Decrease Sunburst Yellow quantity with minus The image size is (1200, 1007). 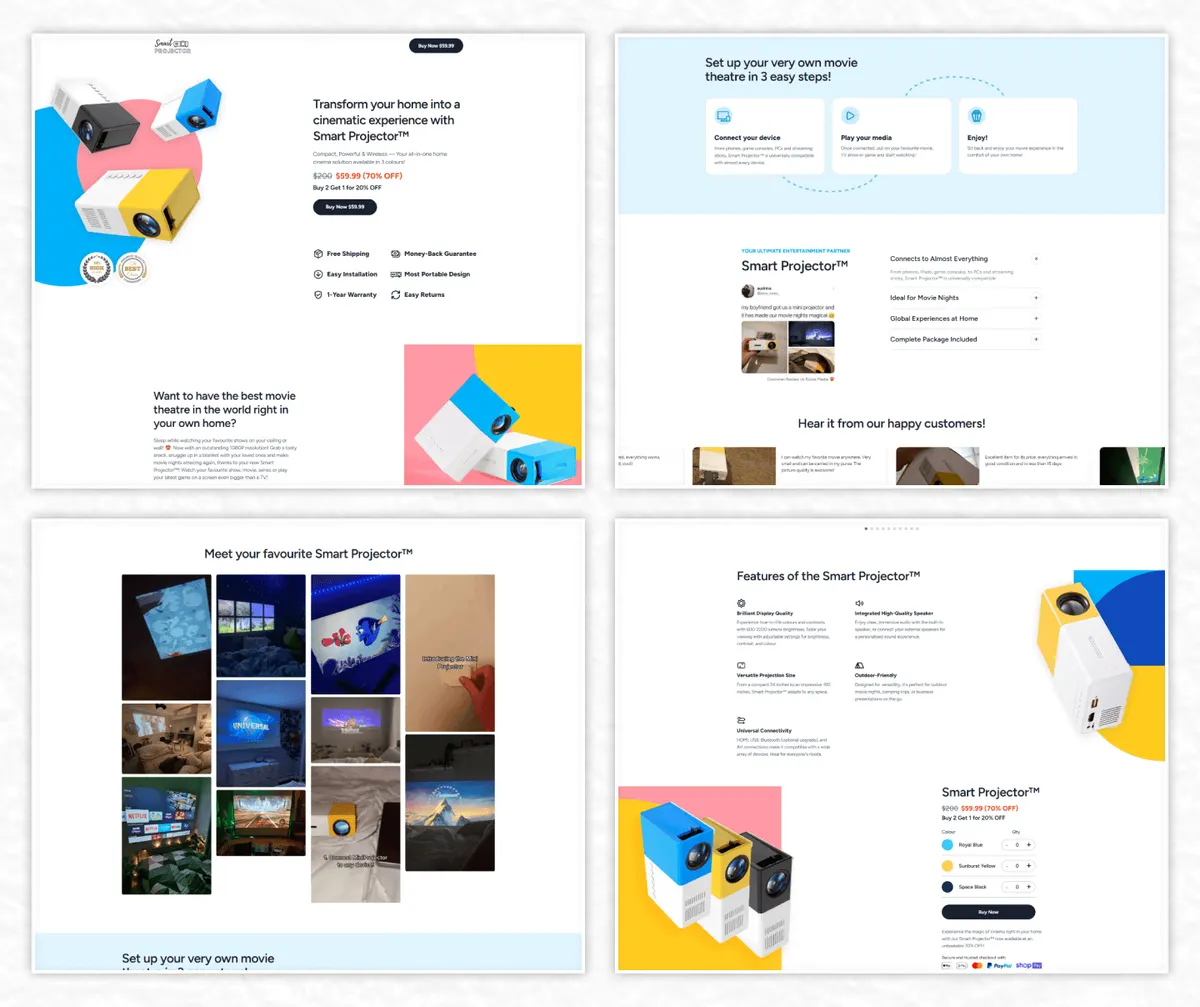pos(1007,866)
